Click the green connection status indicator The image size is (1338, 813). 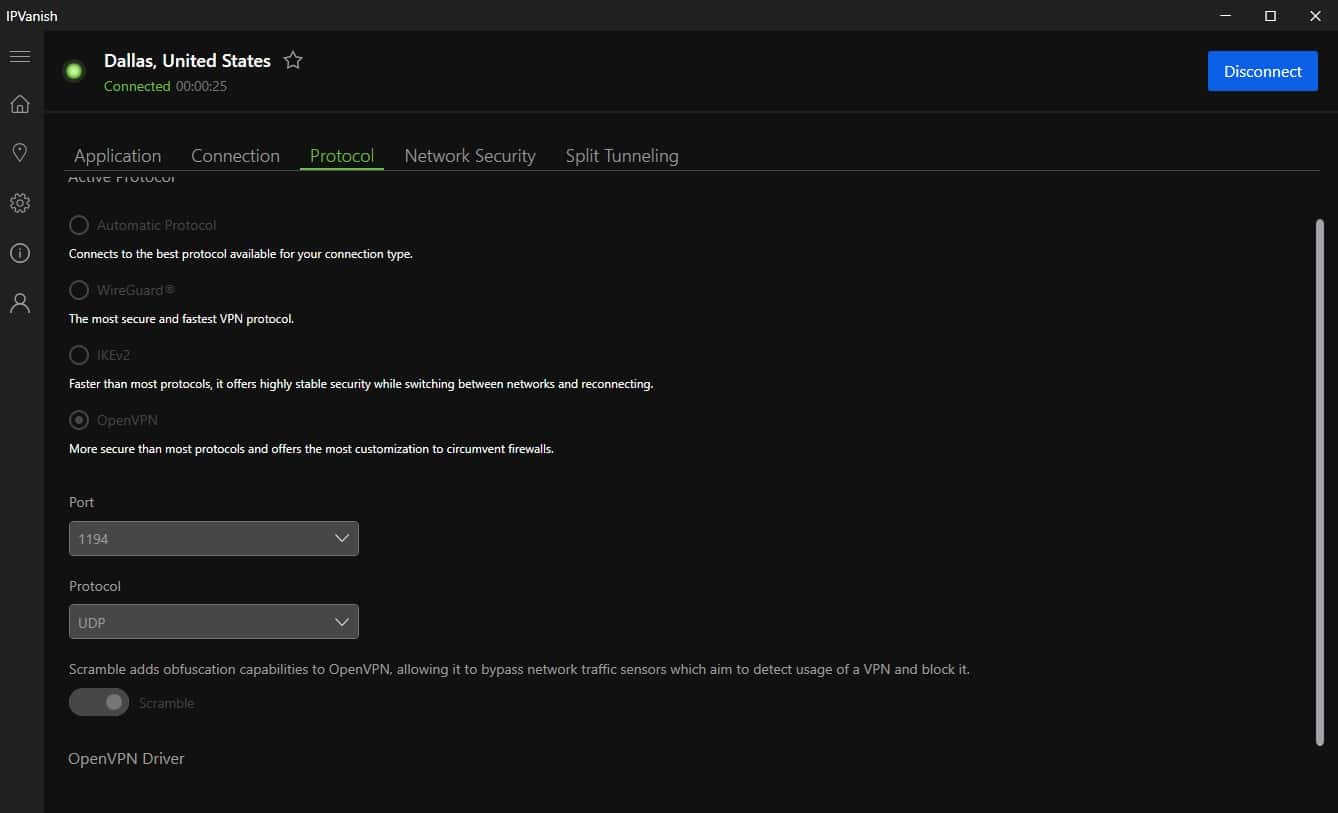pos(74,71)
